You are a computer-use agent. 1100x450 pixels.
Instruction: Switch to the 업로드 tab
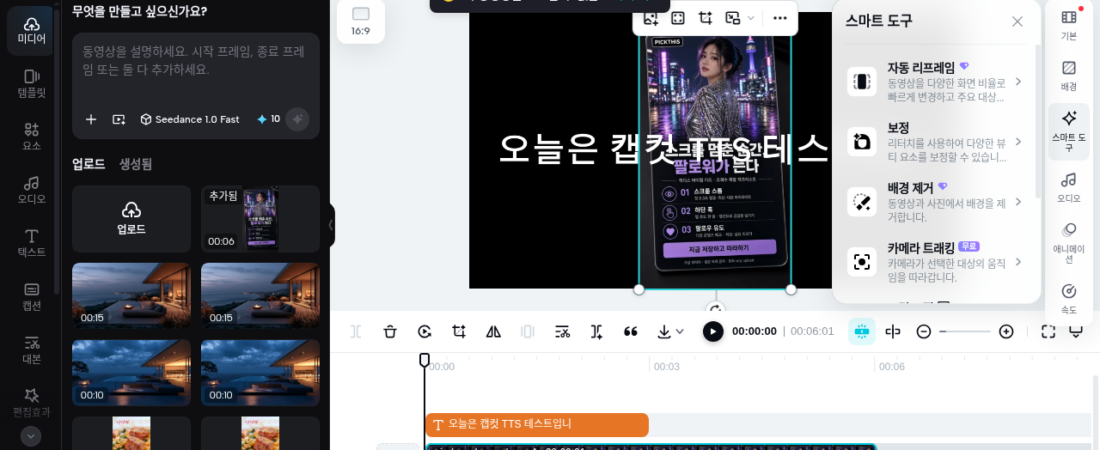pyautogui.click(x=88, y=164)
